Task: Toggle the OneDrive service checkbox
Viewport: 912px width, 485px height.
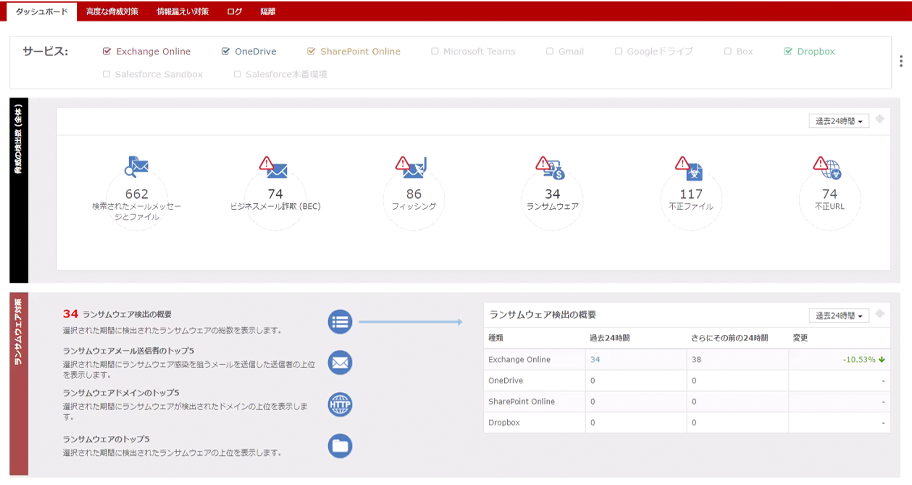Action: coord(226,51)
